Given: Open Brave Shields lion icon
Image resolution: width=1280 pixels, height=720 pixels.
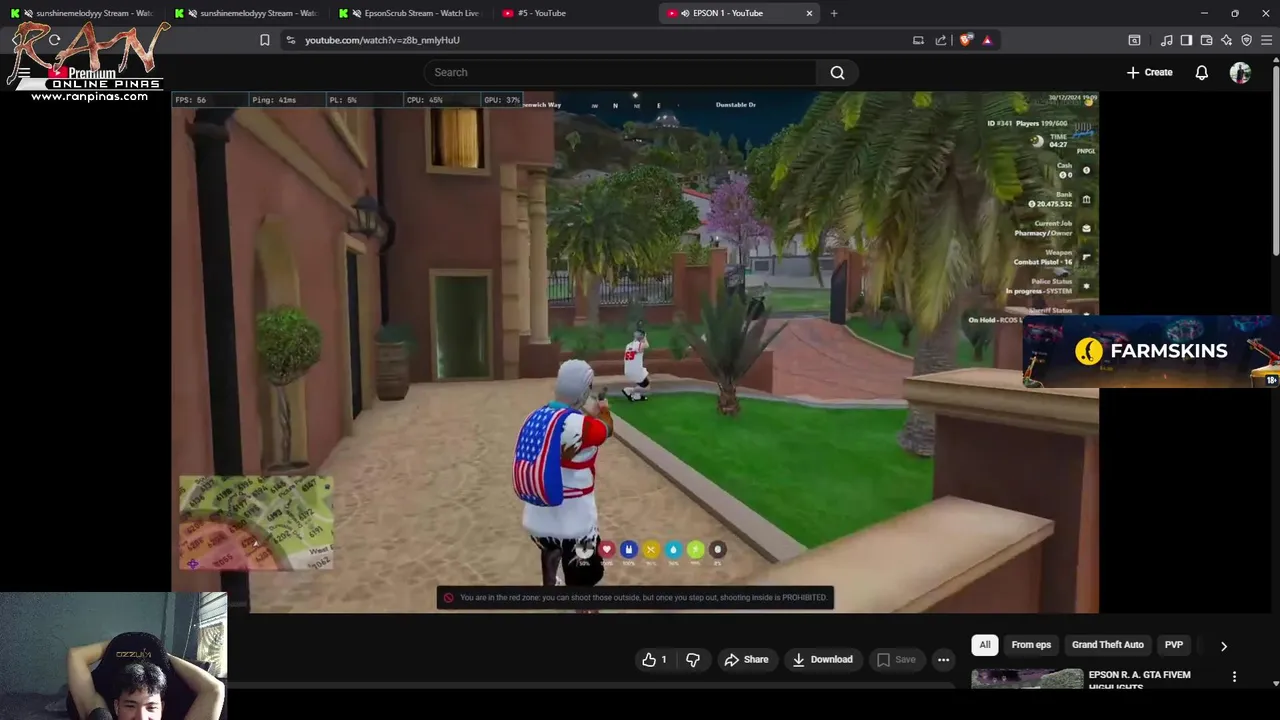Looking at the screenshot, I should click(x=965, y=40).
